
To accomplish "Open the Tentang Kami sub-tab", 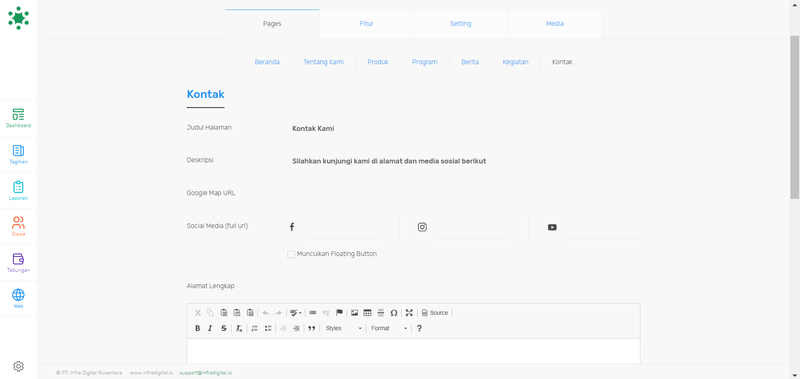I will point(323,62).
